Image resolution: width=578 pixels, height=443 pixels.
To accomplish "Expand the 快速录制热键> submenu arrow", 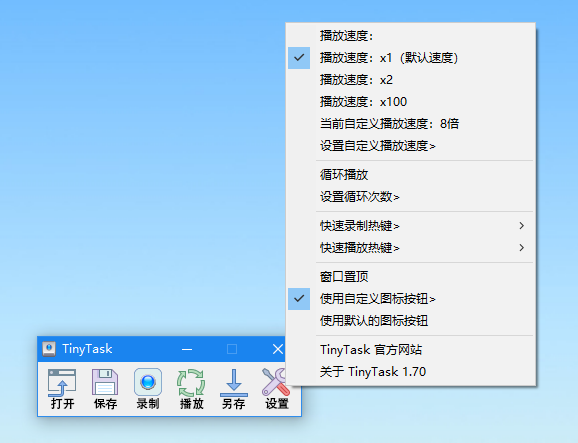I will coord(522,226).
